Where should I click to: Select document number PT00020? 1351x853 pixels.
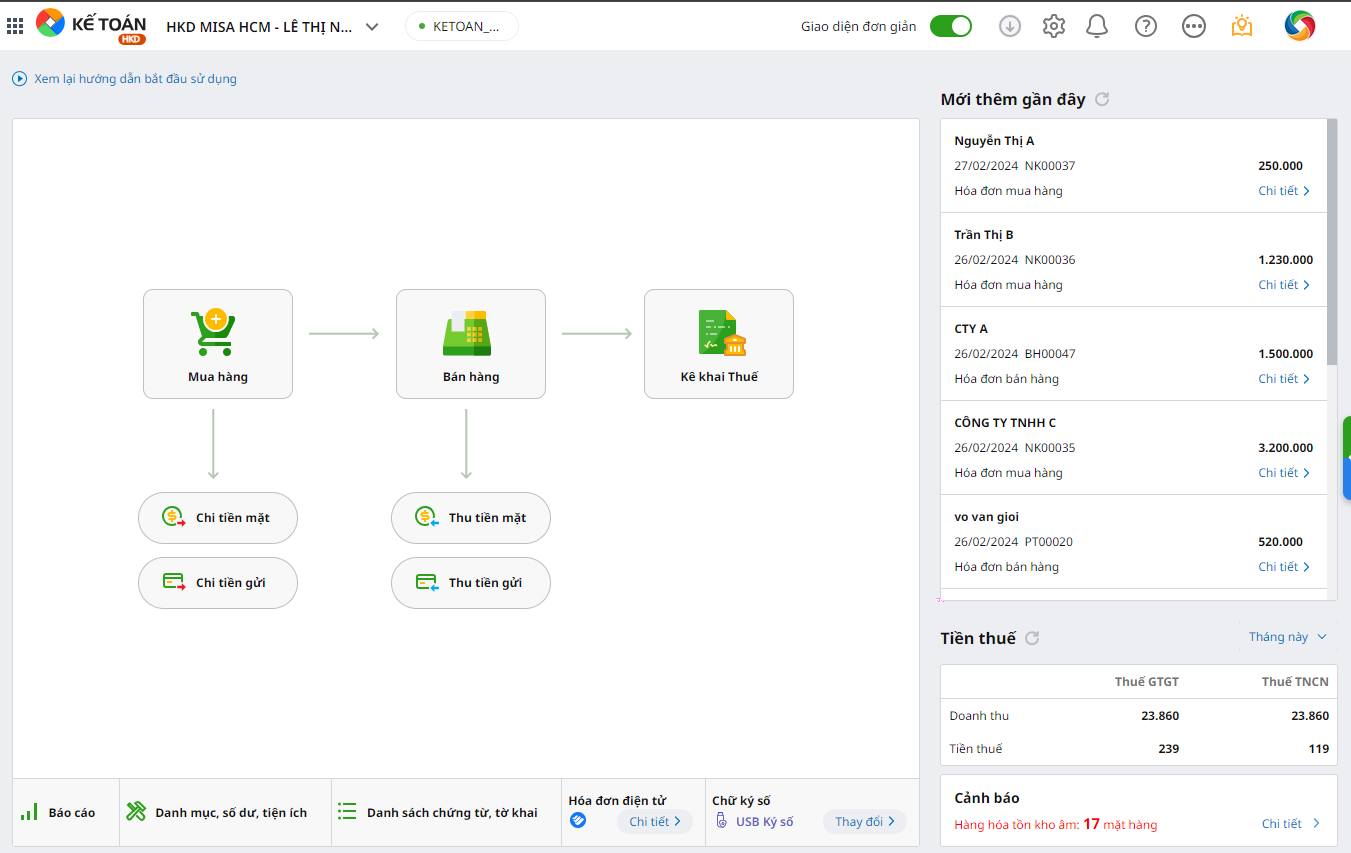pyautogui.click(x=1049, y=542)
